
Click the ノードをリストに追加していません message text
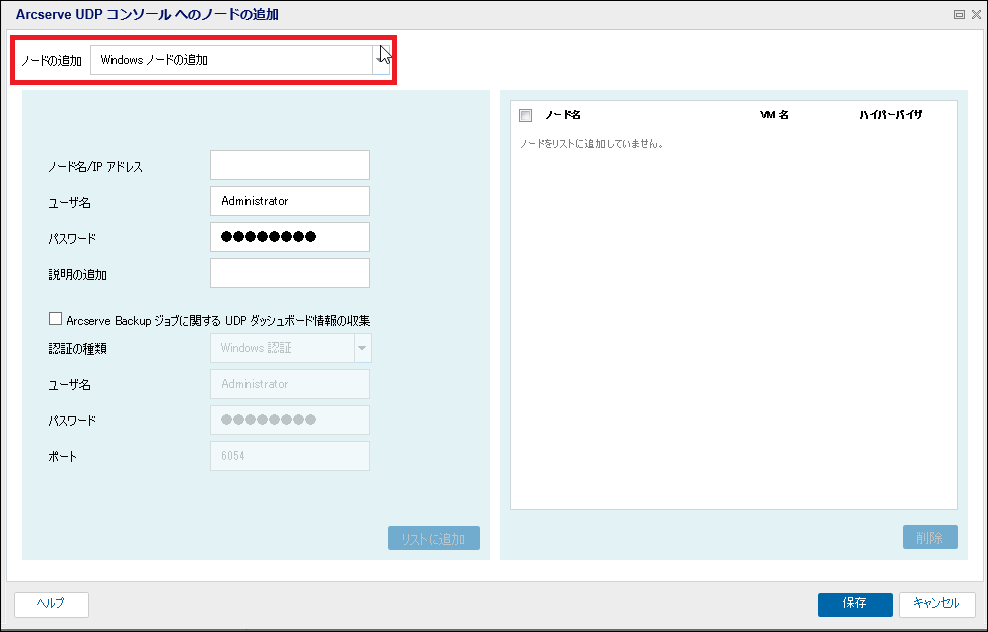[x=591, y=144]
